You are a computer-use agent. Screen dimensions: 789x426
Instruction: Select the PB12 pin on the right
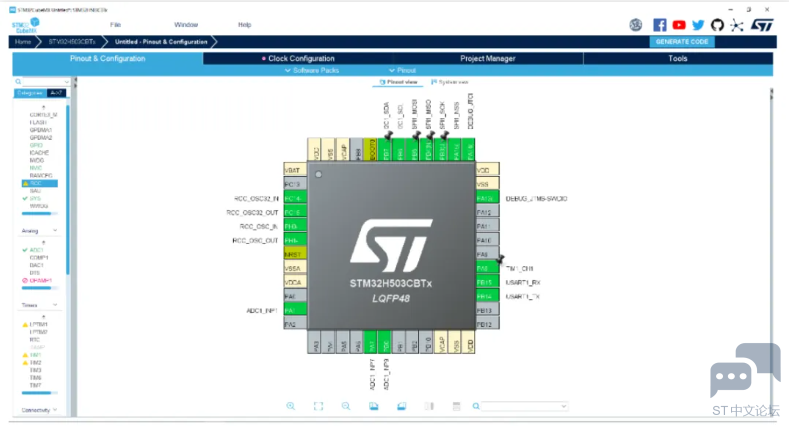487,324
